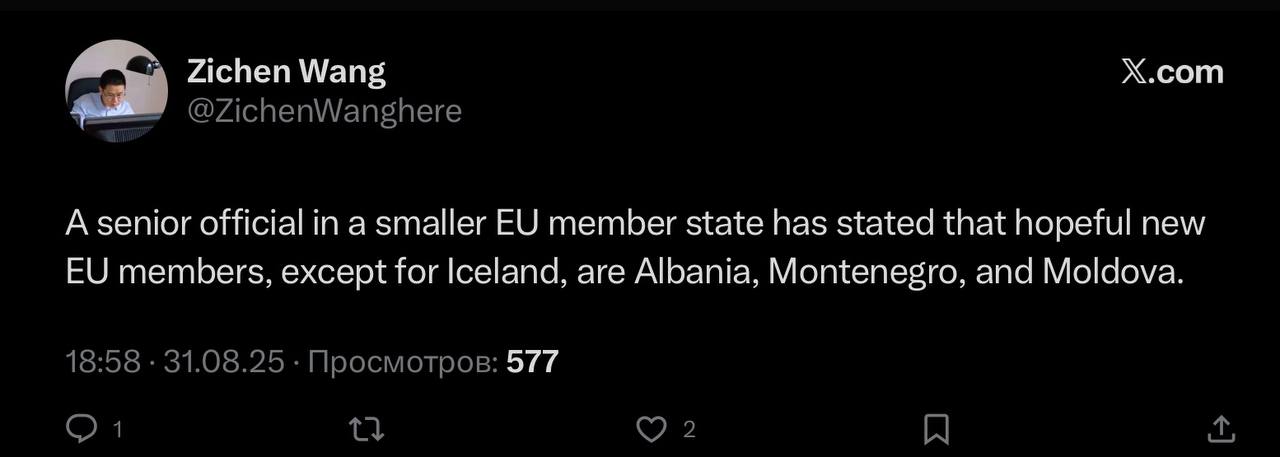Click the 31.08.25 post date
1280x457 pixels.
pyautogui.click(x=223, y=361)
